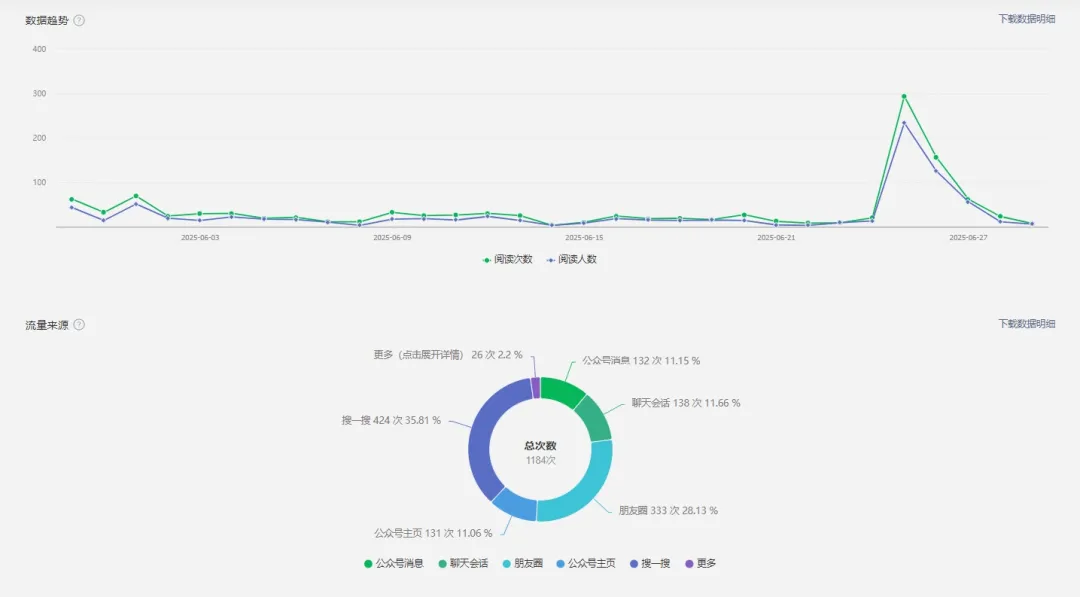Click the top 下载数据明细 link
Screen dimensions: 1080x597
1024,18
